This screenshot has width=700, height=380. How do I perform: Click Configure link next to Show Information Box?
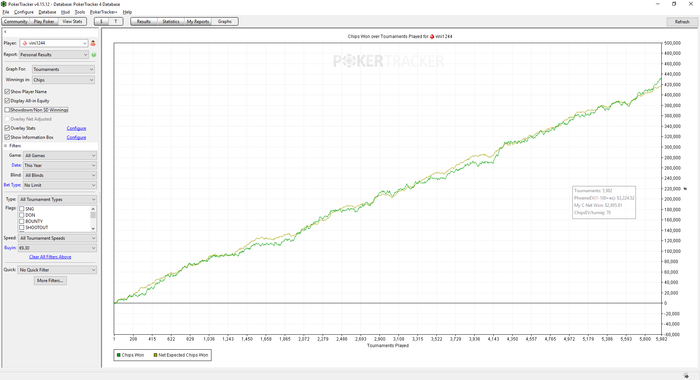point(76,138)
